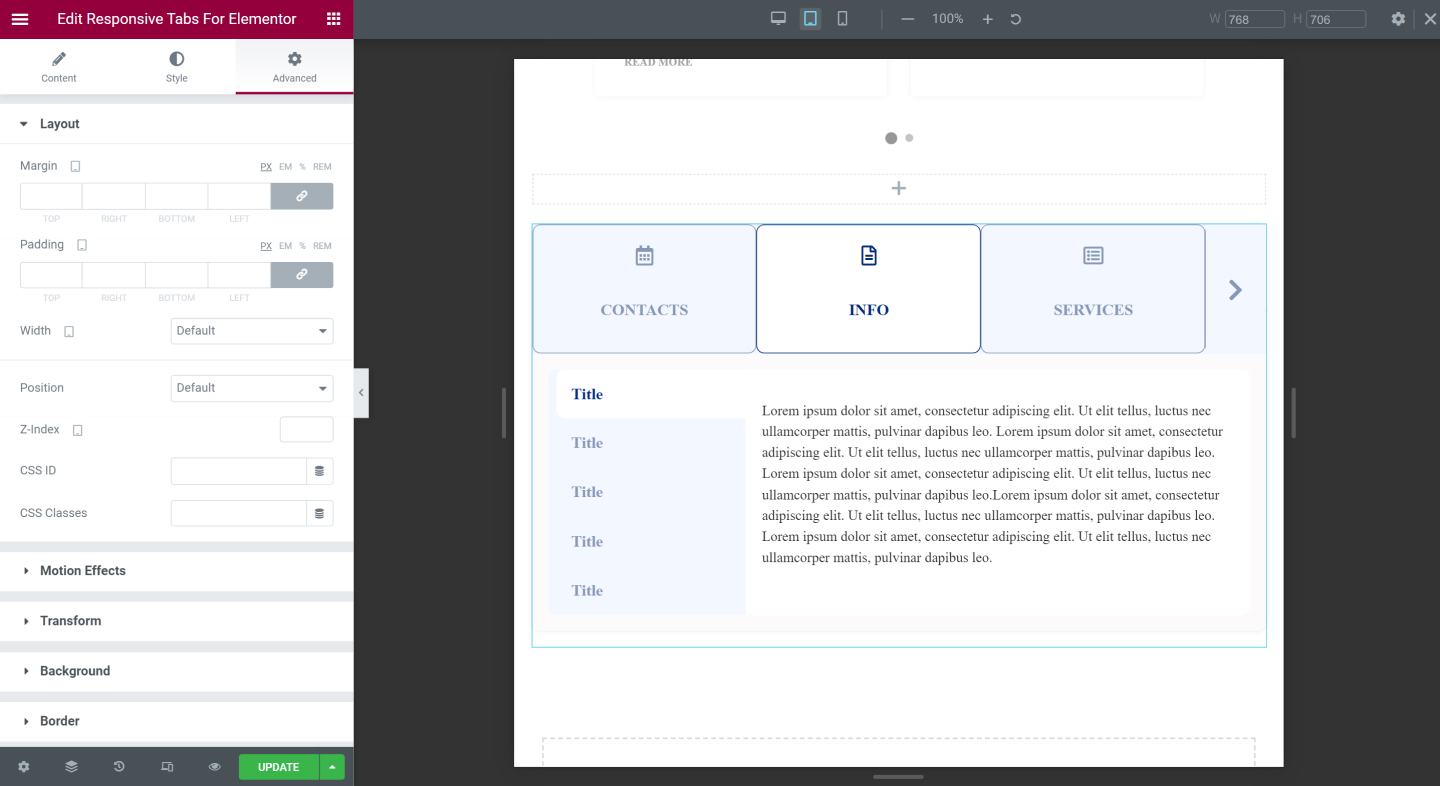The image size is (1440, 786).
Task: Expand the Background section
Action: (x=176, y=671)
